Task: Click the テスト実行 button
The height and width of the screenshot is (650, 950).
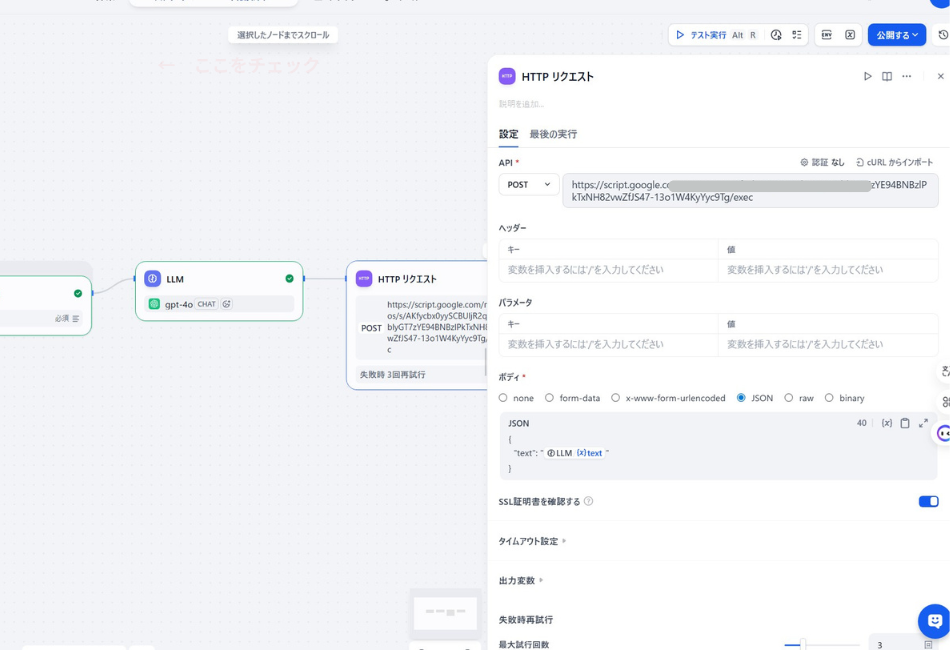Action: point(701,35)
